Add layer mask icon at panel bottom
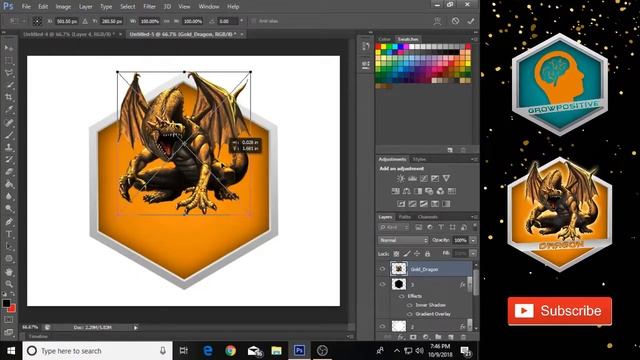This screenshot has height=360, width=640. click(x=413, y=337)
